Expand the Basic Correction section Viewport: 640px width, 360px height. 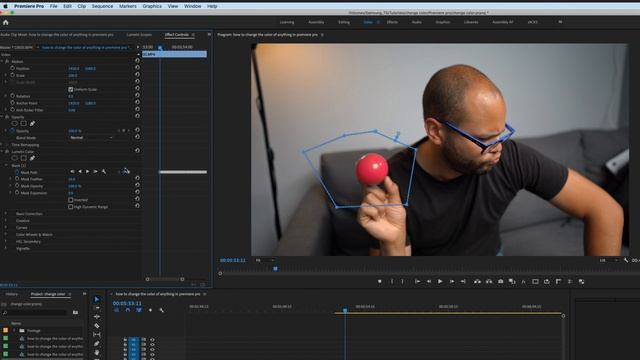click(6, 214)
